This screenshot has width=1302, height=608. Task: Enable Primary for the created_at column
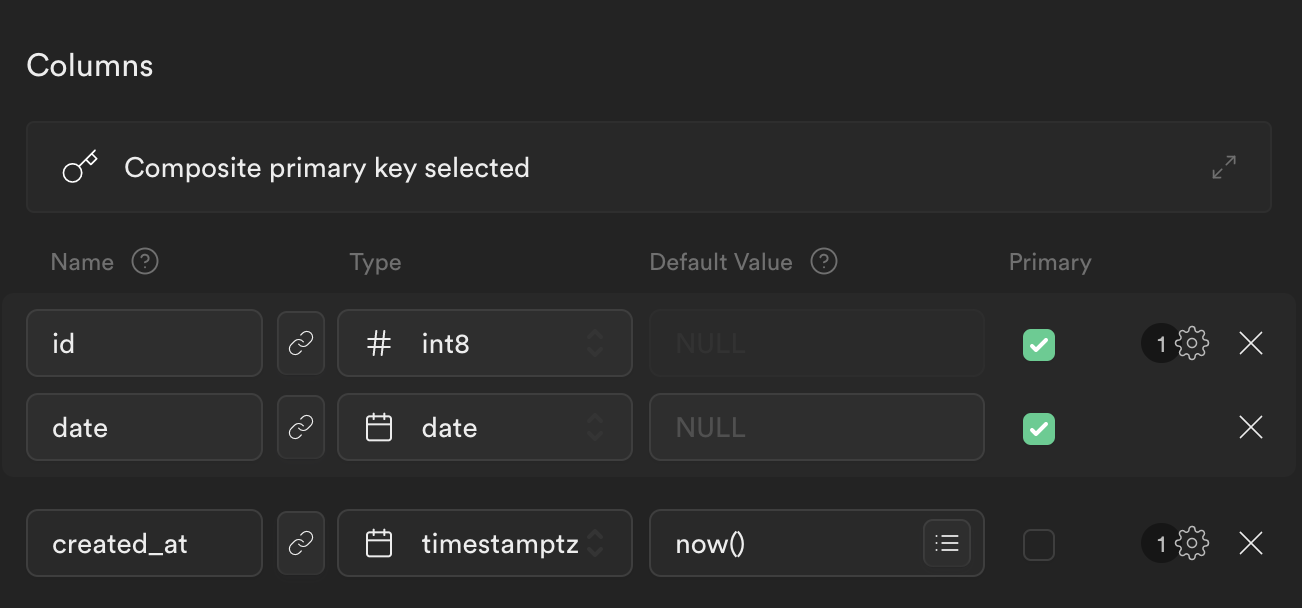tap(1039, 544)
